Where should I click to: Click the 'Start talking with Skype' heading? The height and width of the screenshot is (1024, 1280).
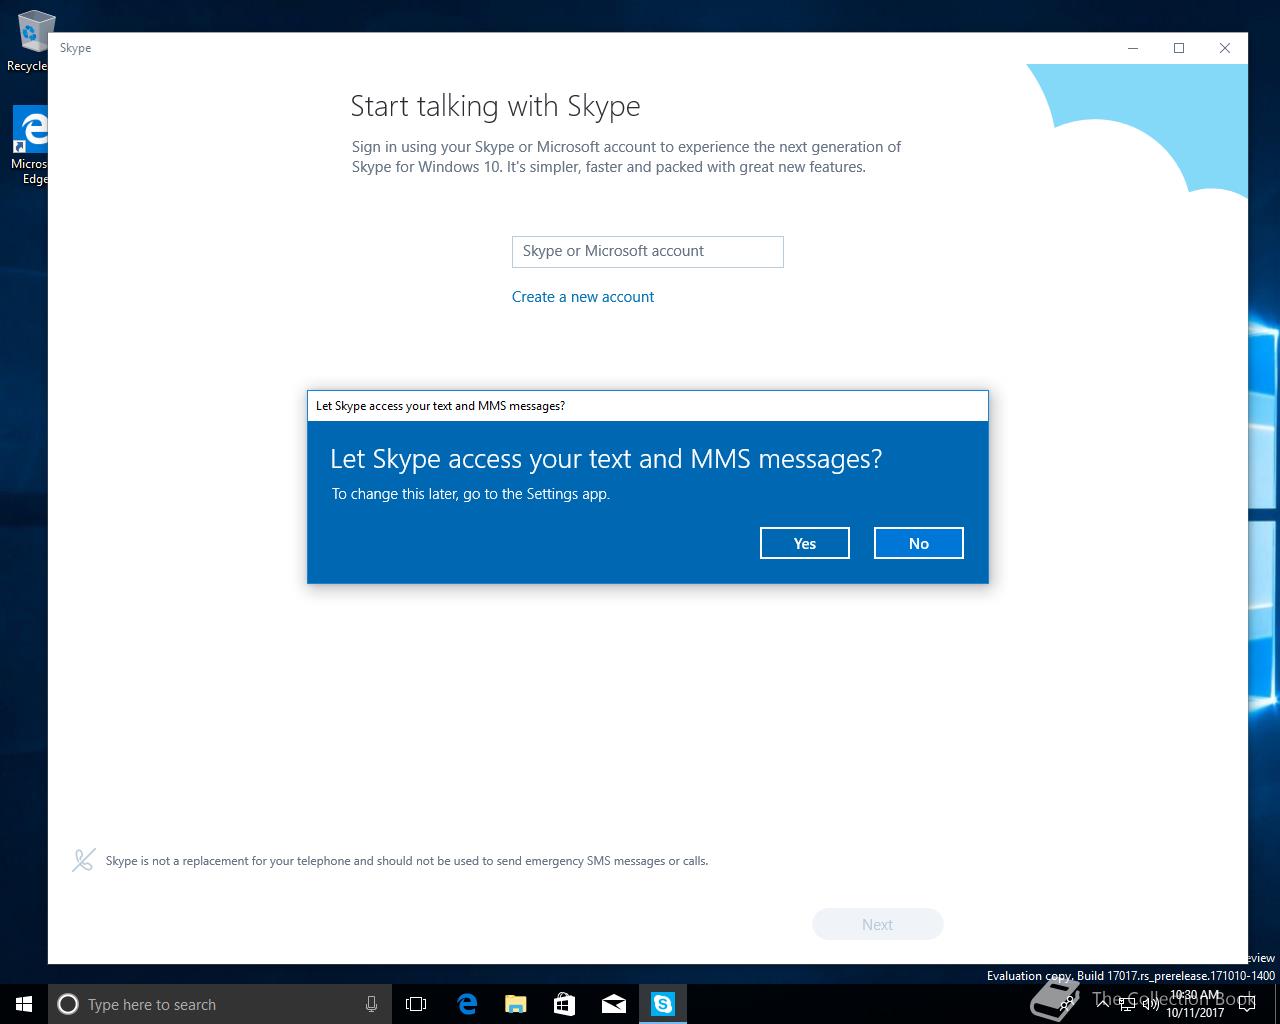point(495,106)
